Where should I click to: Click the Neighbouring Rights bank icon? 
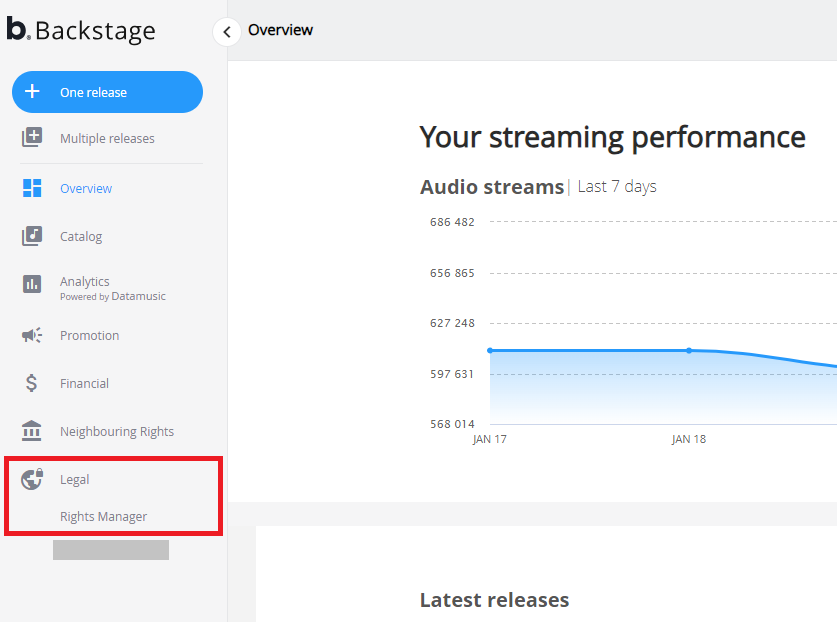(32, 431)
